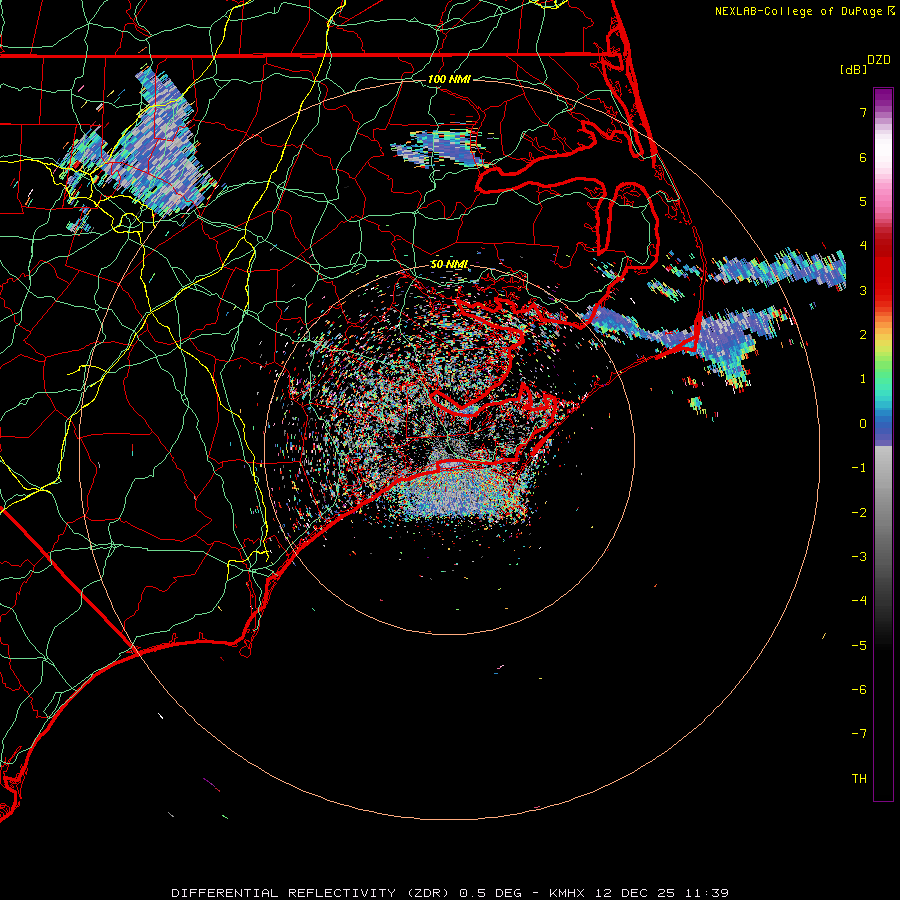Screen dimensions: 900x900
Task: Click the "-6" scale value
Action: coord(859,690)
